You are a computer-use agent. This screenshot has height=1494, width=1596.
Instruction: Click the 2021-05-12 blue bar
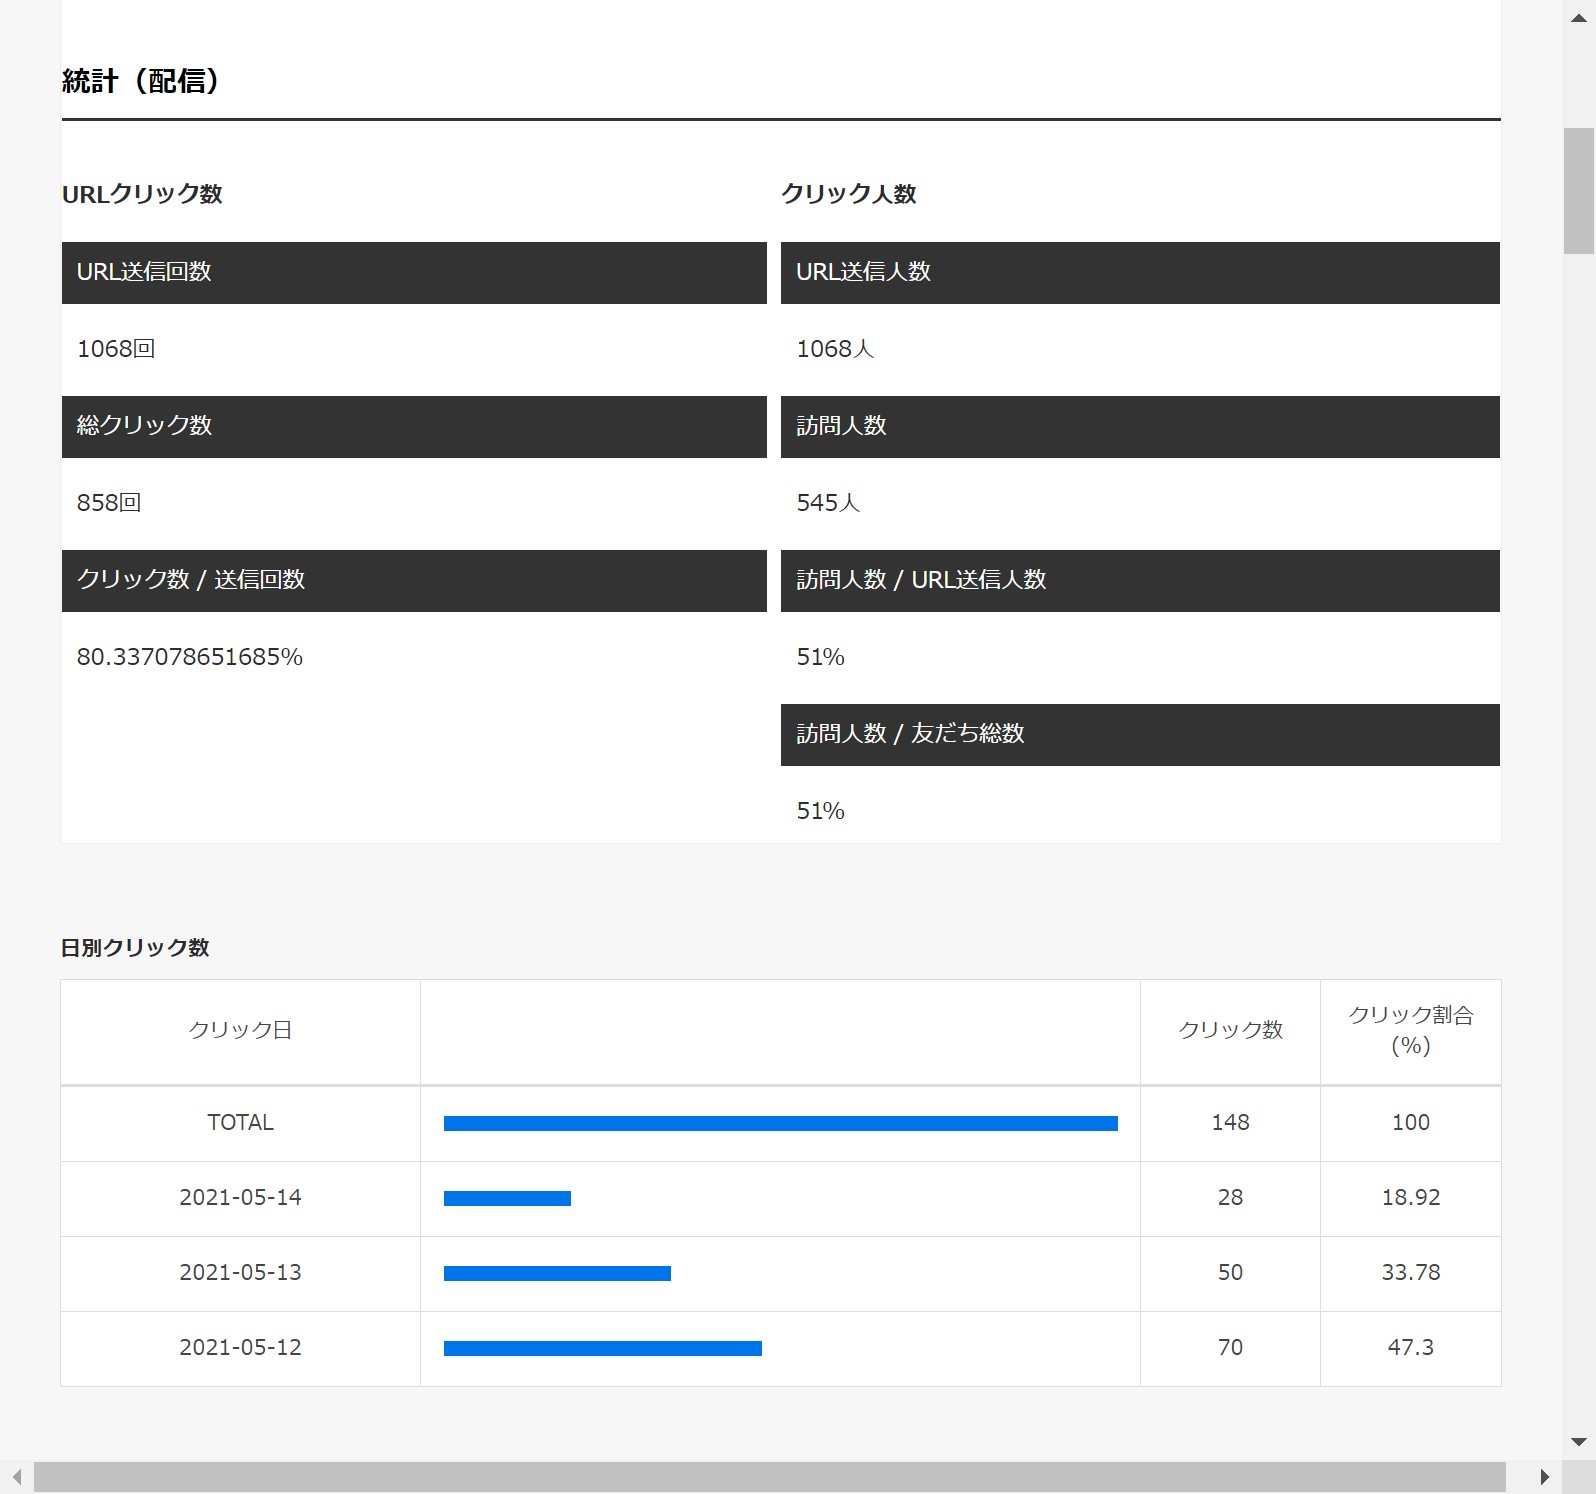(x=603, y=1349)
